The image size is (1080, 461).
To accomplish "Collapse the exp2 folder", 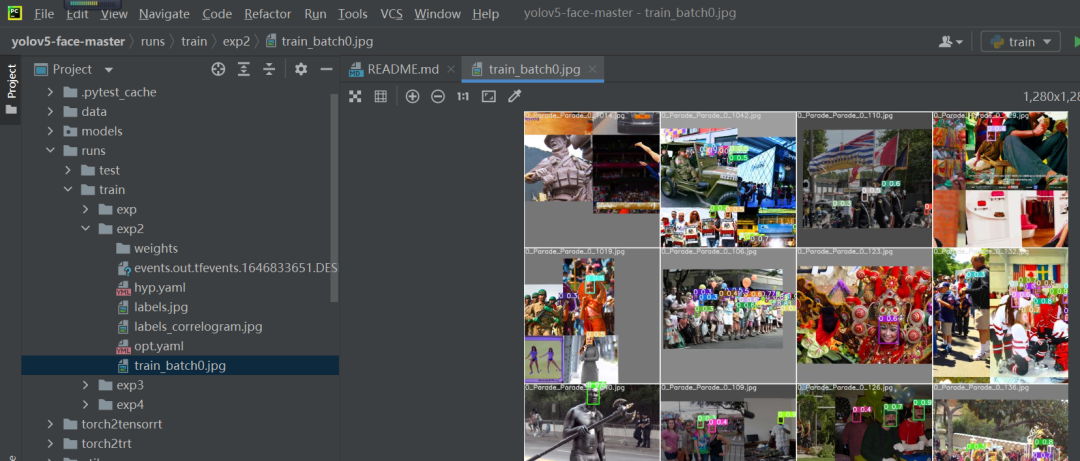I will (x=85, y=229).
